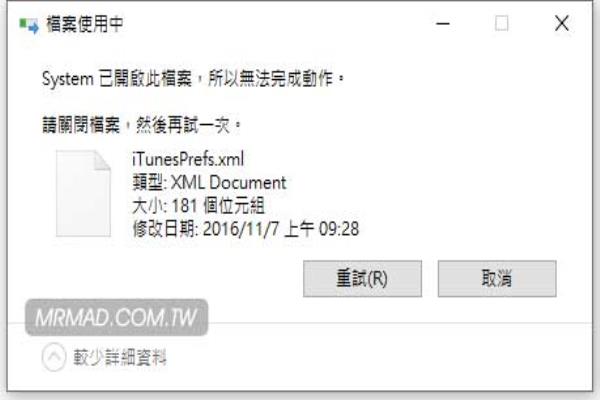Image resolution: width=600 pixels, height=400 pixels.
Task: Minimize the 檔案使用中 dialog window
Action: point(443,24)
